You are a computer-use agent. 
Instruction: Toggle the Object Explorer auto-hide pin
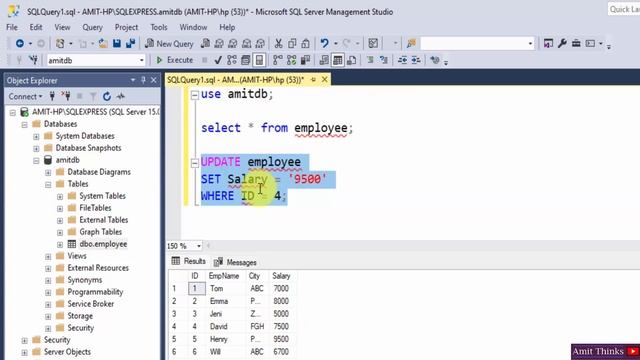tap(143, 80)
